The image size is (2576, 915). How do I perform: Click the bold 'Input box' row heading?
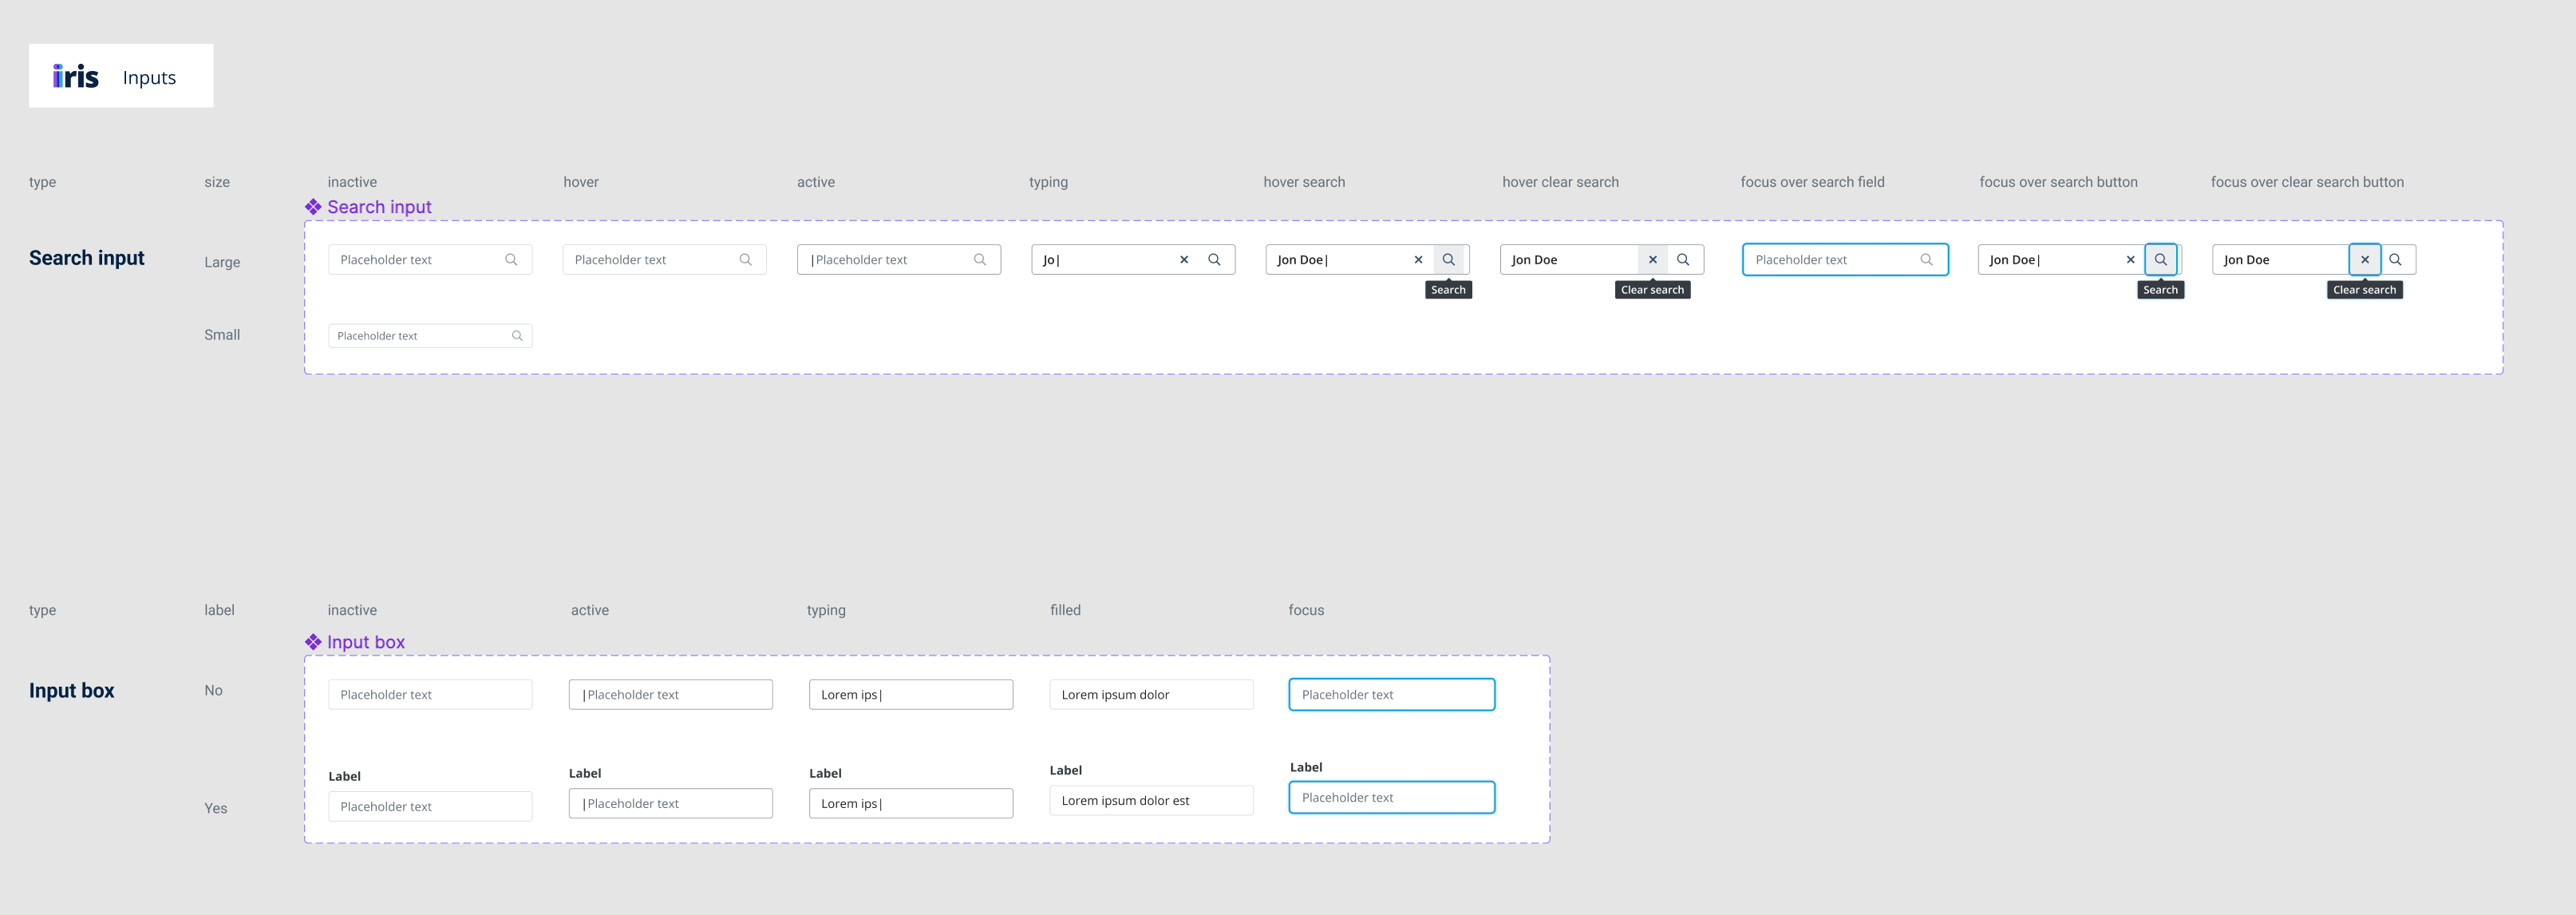pyautogui.click(x=72, y=691)
